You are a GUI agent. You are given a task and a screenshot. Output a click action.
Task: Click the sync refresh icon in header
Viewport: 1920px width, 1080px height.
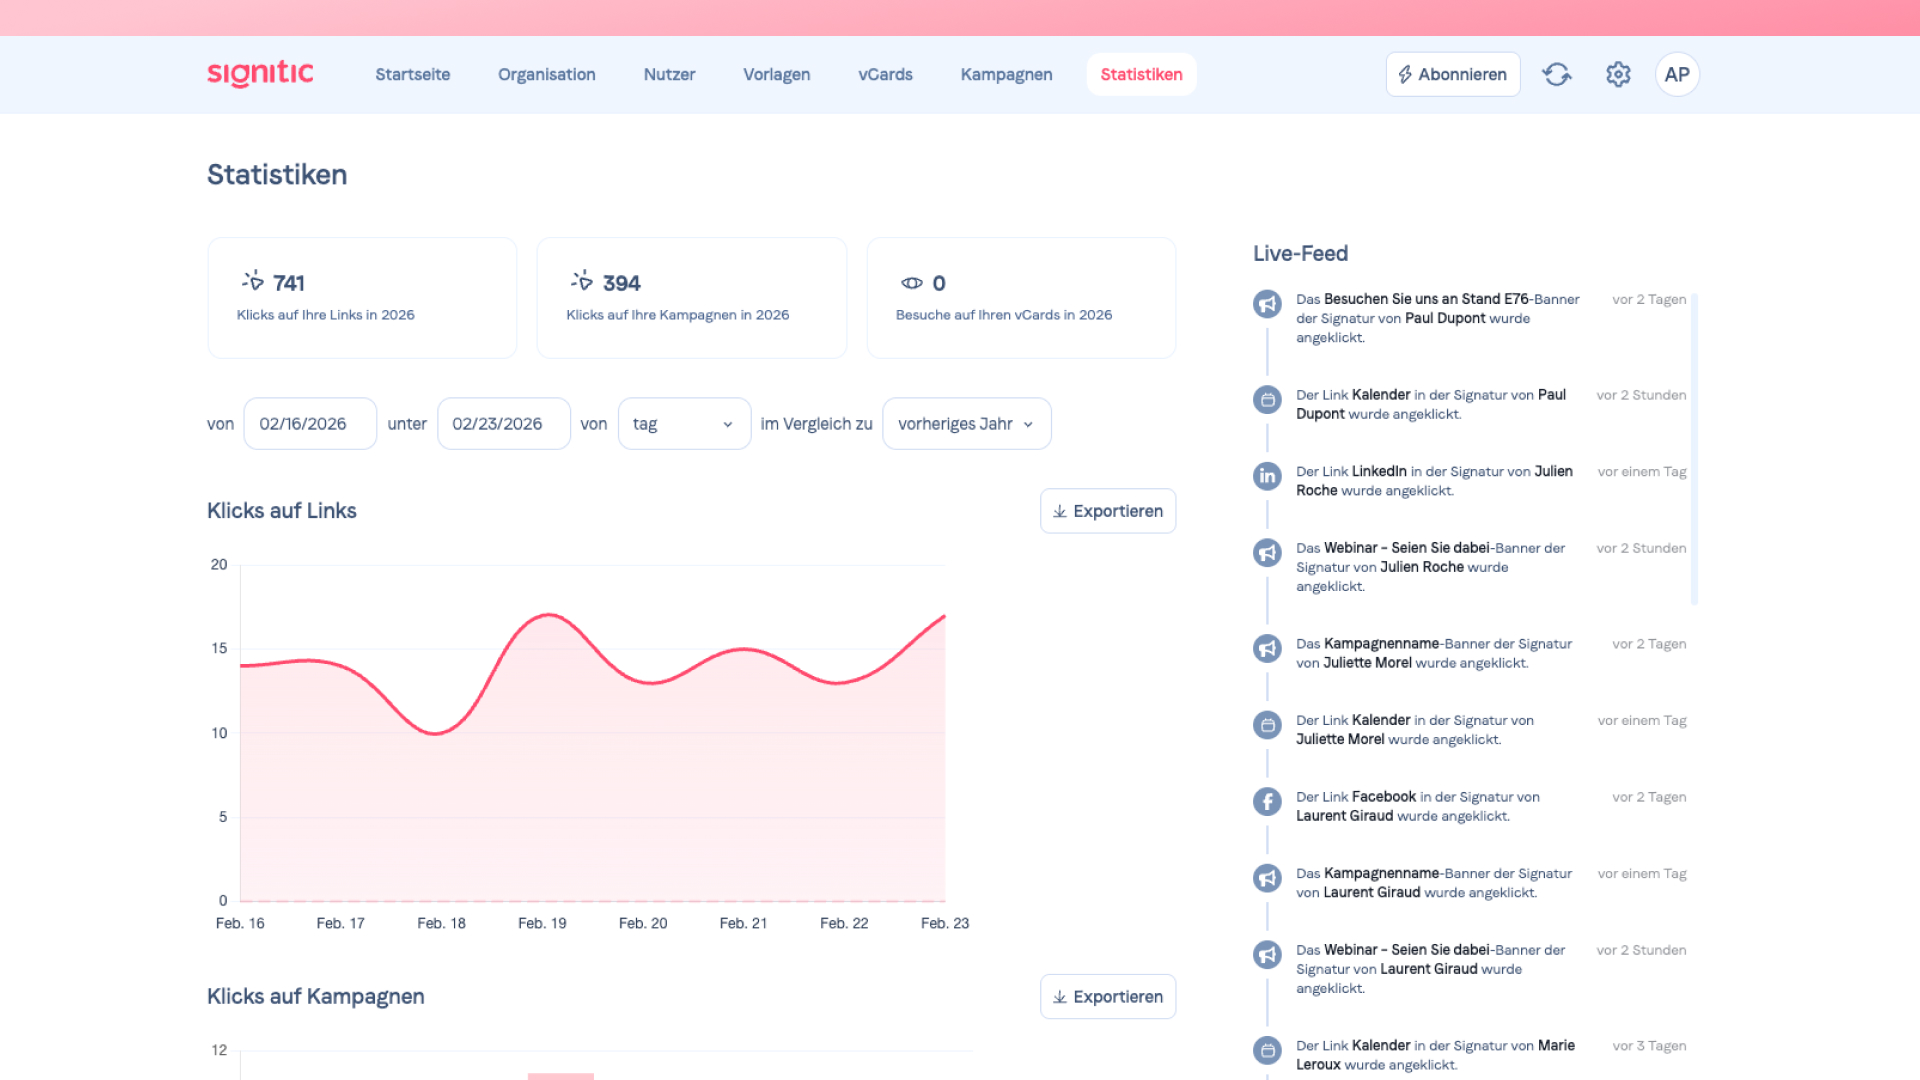[x=1556, y=74]
